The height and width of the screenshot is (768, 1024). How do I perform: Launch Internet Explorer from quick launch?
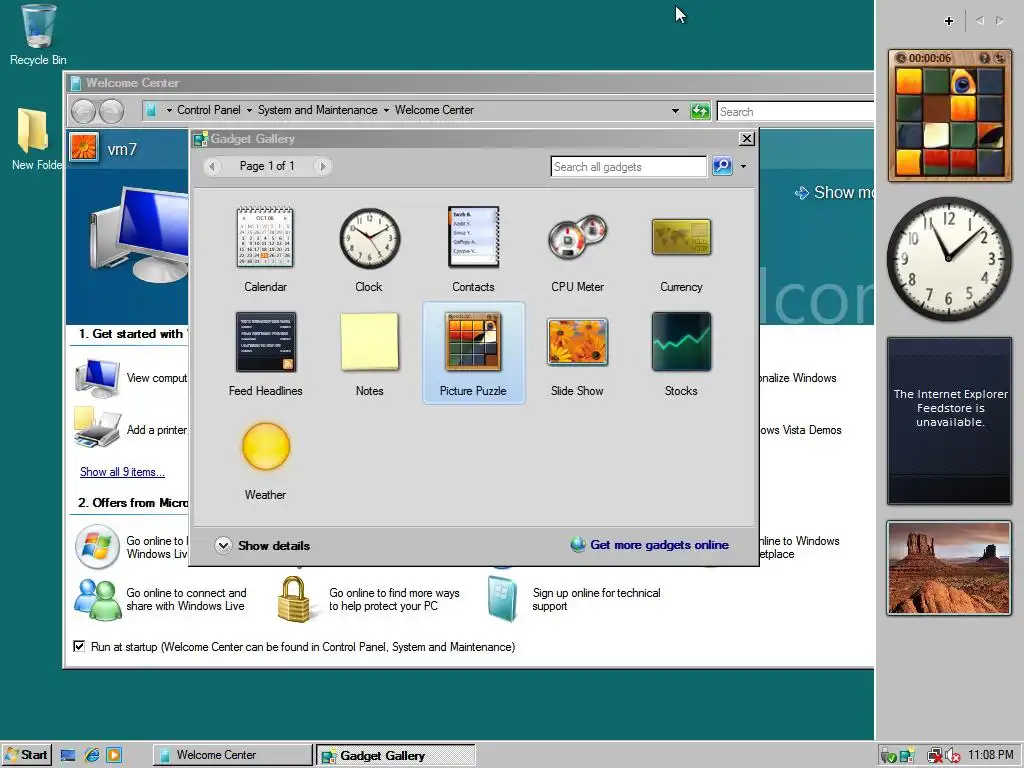coord(91,756)
